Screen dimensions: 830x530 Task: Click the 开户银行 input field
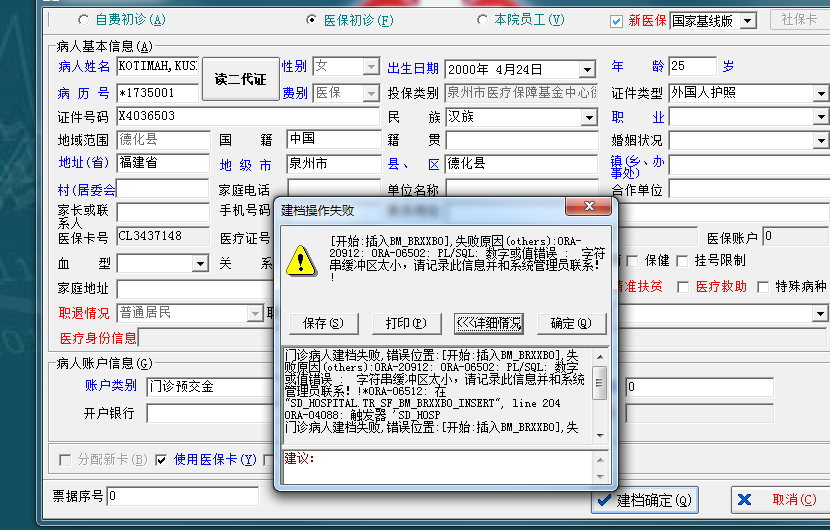pos(211,413)
